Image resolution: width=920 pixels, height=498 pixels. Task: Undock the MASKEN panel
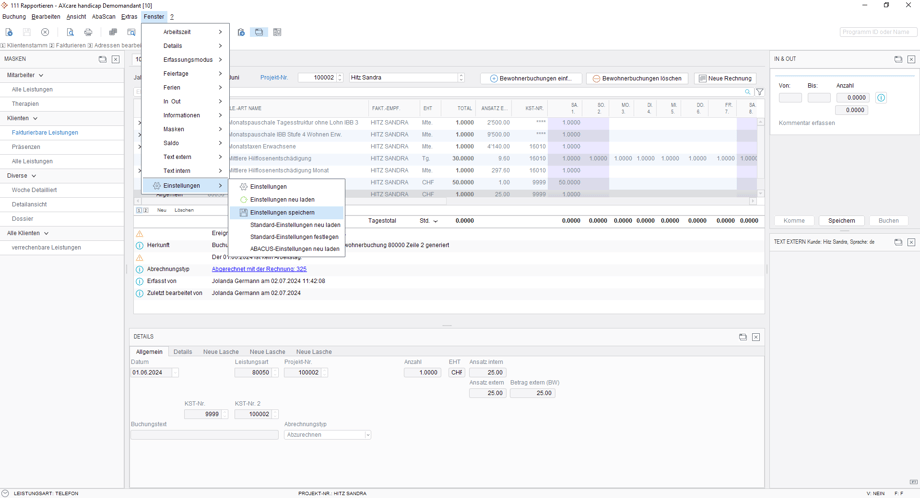(103, 59)
